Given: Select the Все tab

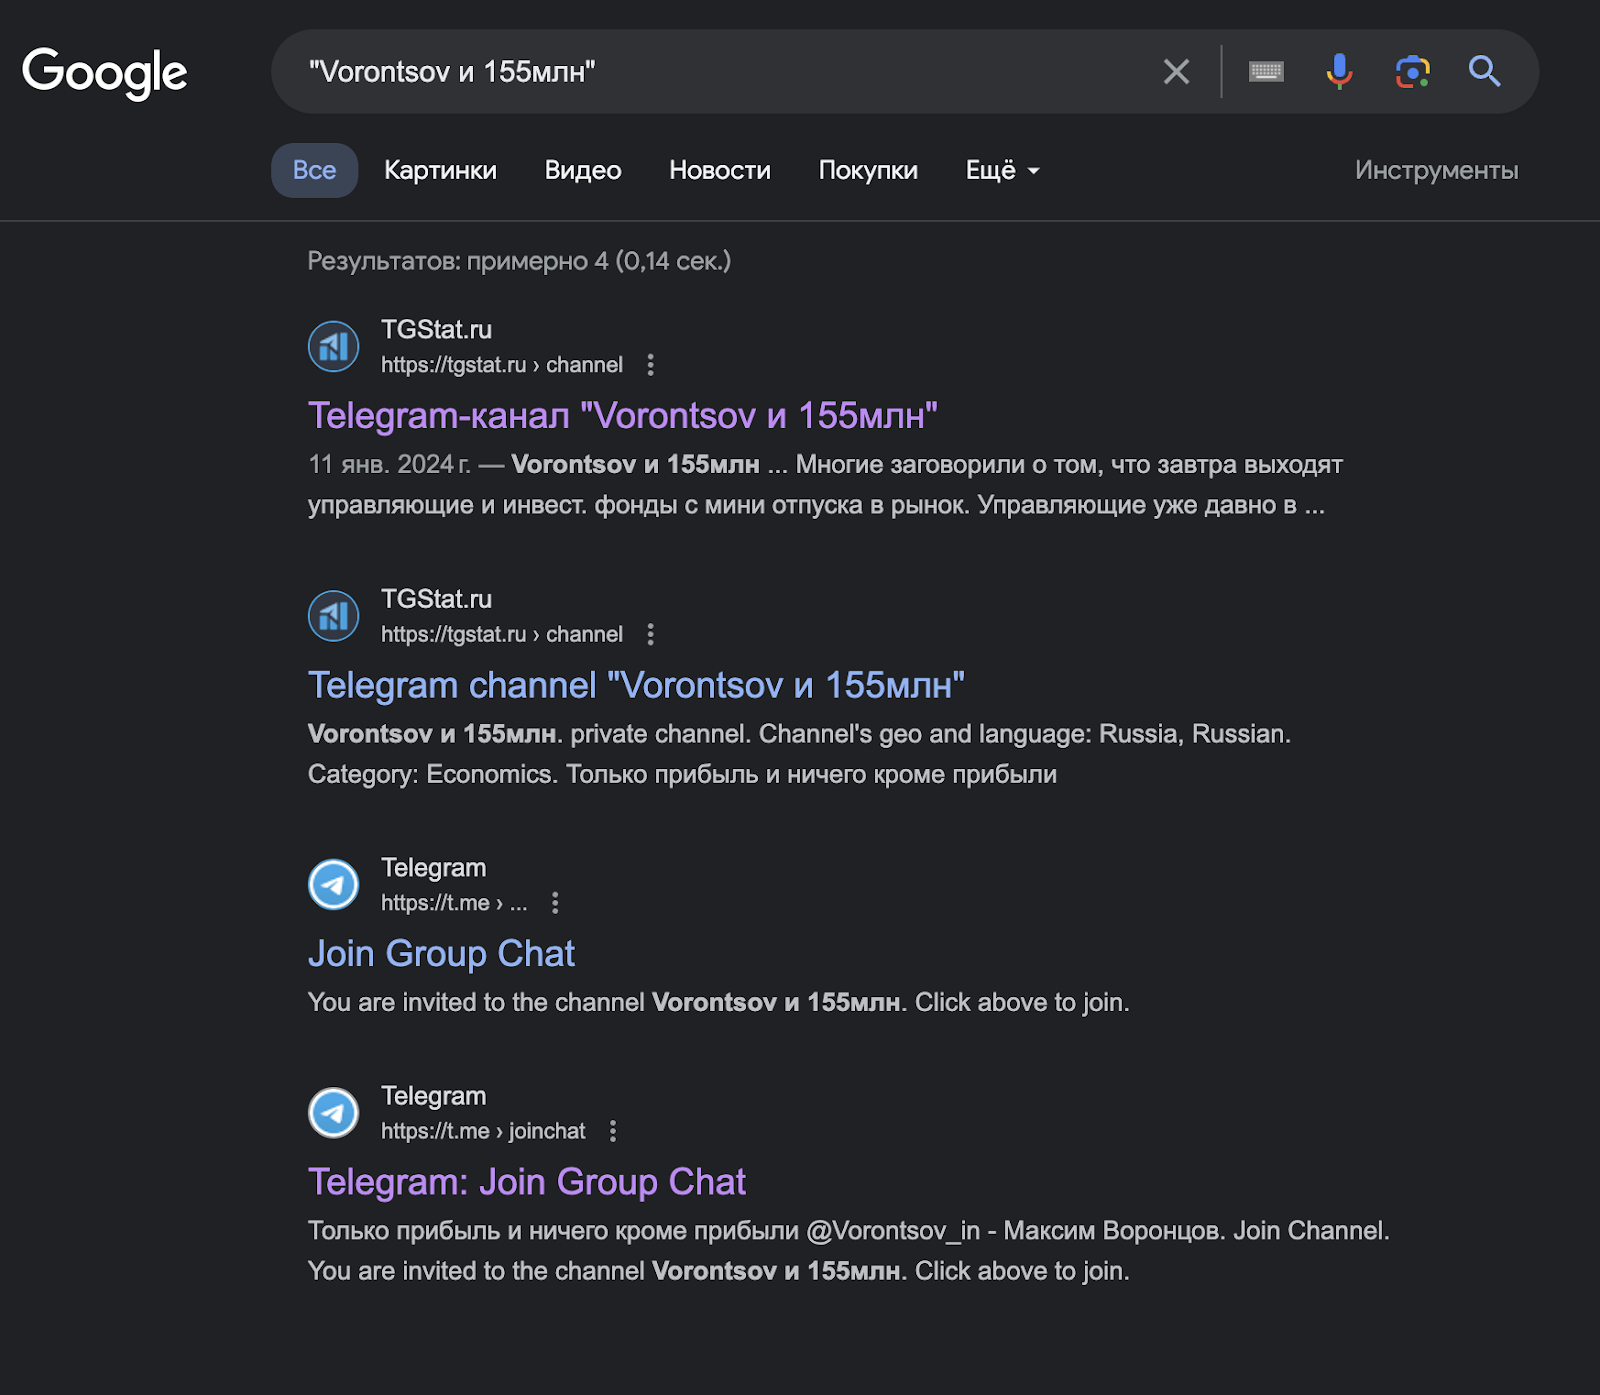Looking at the screenshot, I should 314,170.
